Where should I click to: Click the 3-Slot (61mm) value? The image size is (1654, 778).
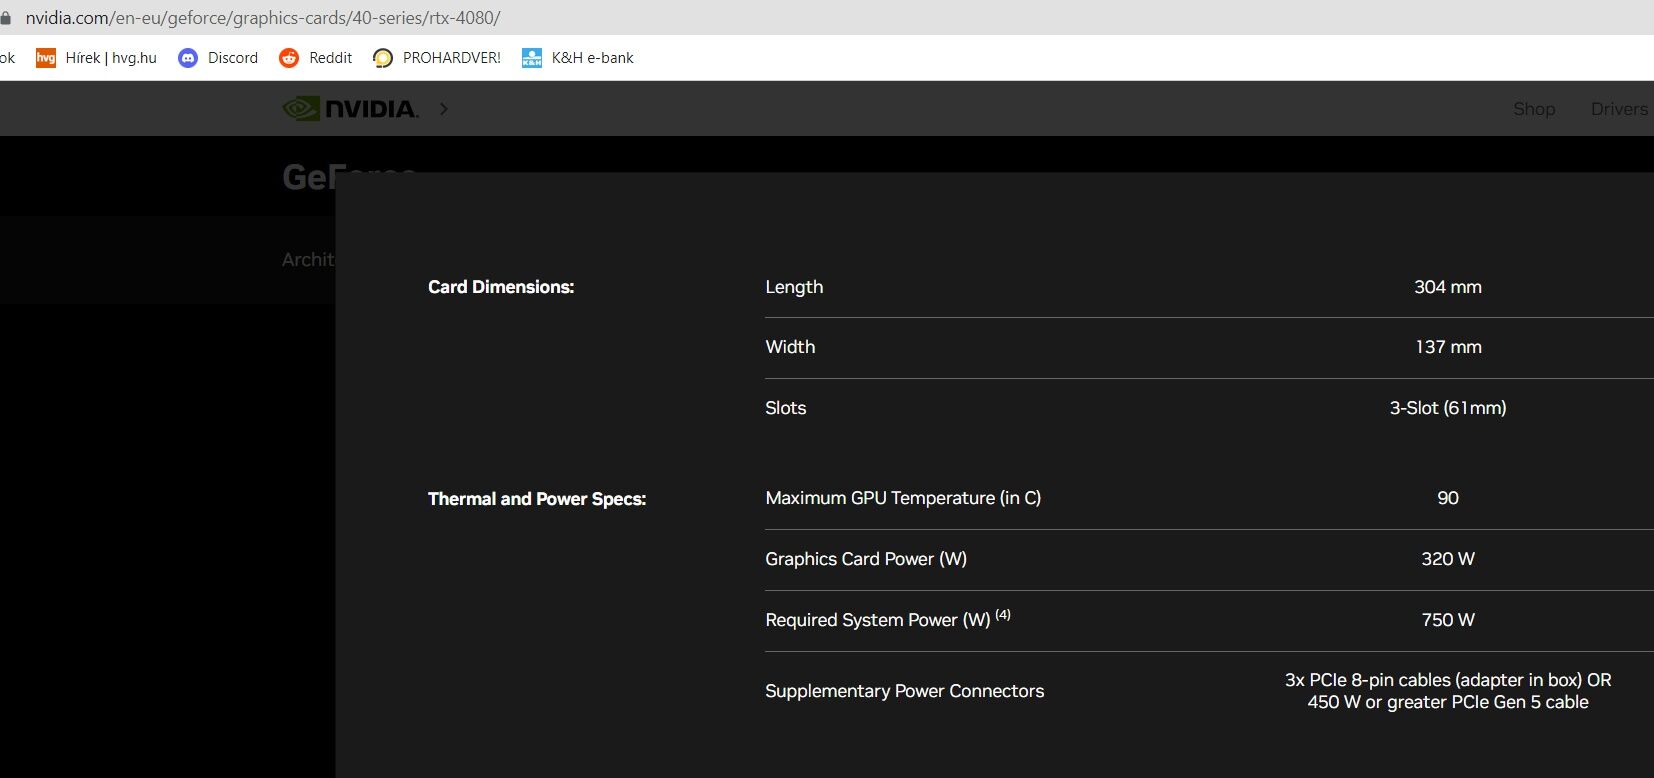1448,408
